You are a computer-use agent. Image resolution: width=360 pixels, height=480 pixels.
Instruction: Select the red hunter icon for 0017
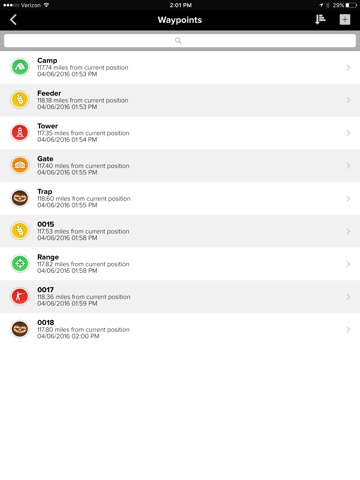[x=20, y=296]
